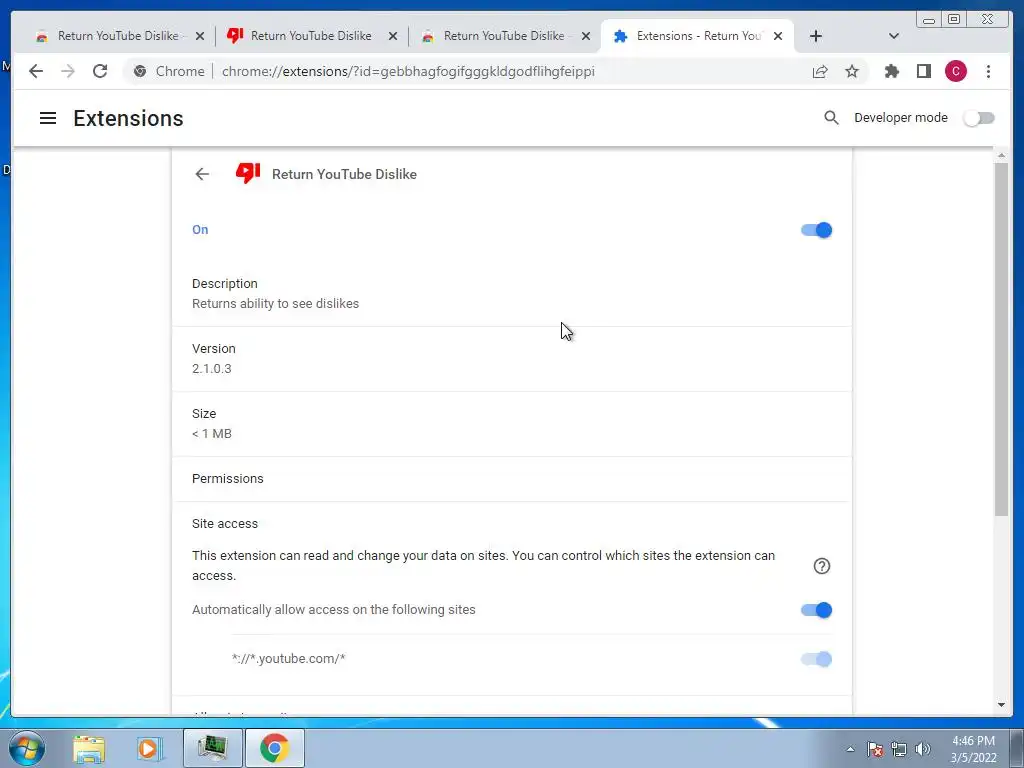Click the Permissions heading

click(228, 479)
